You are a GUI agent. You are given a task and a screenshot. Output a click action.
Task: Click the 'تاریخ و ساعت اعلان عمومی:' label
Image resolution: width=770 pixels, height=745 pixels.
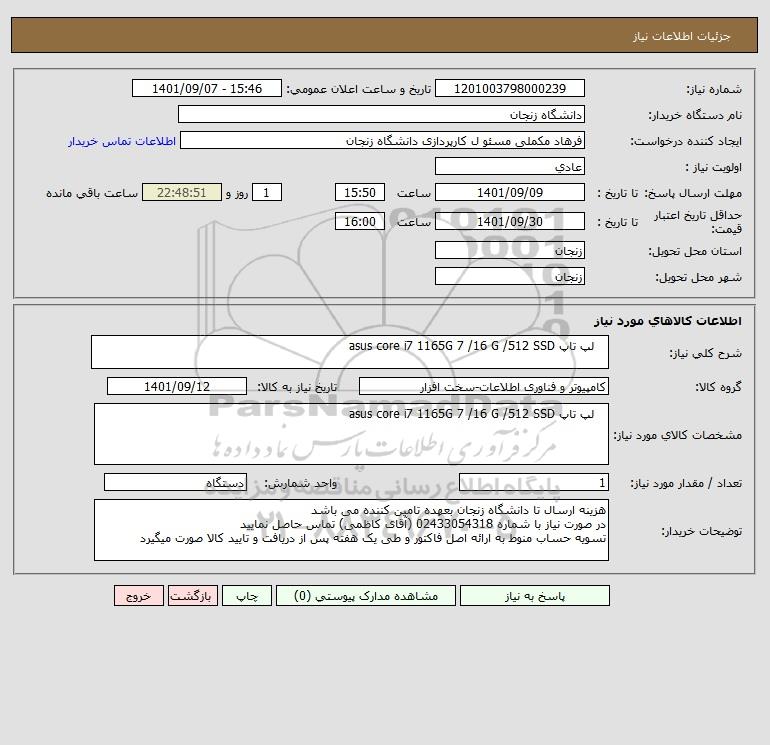359,89
